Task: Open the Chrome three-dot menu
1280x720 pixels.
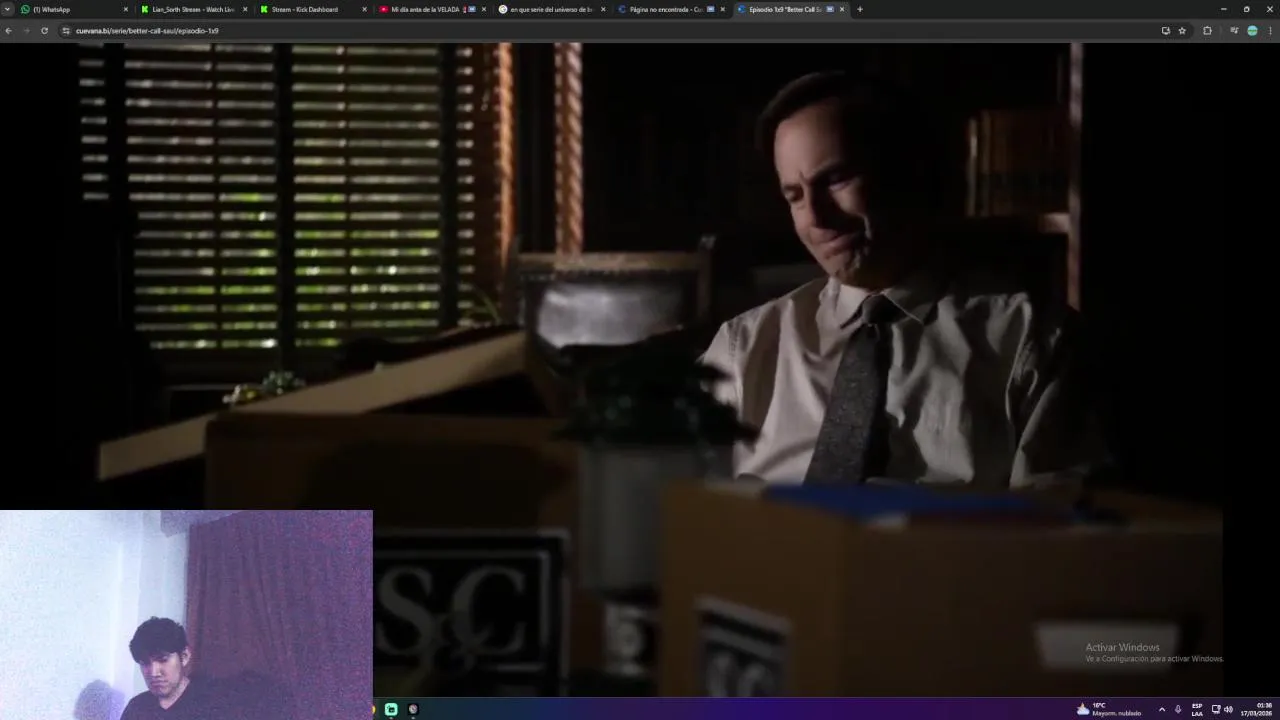Action: 1270,31
